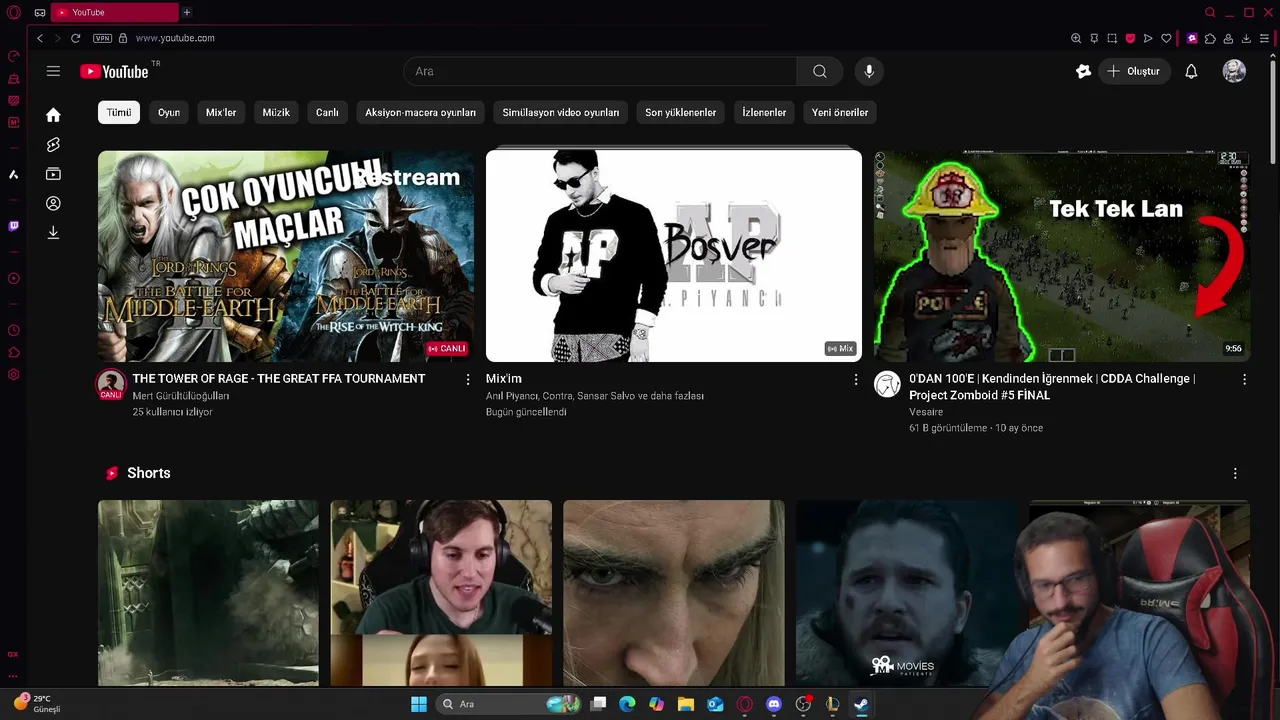Click the sparkle icon beside Oluştur
1280x720 pixels.
tap(1083, 71)
